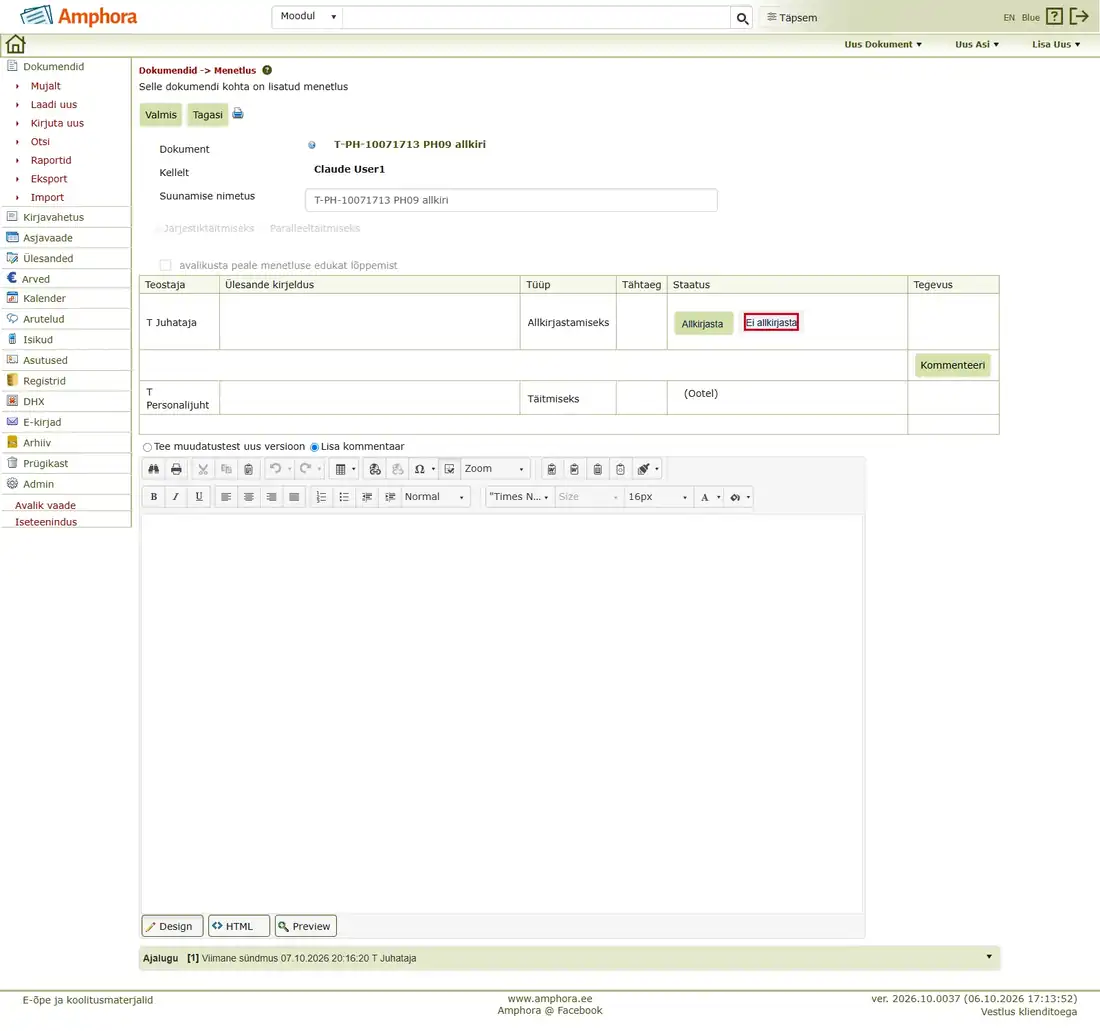Open Find and Replace binoculars tool
The width and height of the screenshot is (1100, 1031).
[x=154, y=469]
